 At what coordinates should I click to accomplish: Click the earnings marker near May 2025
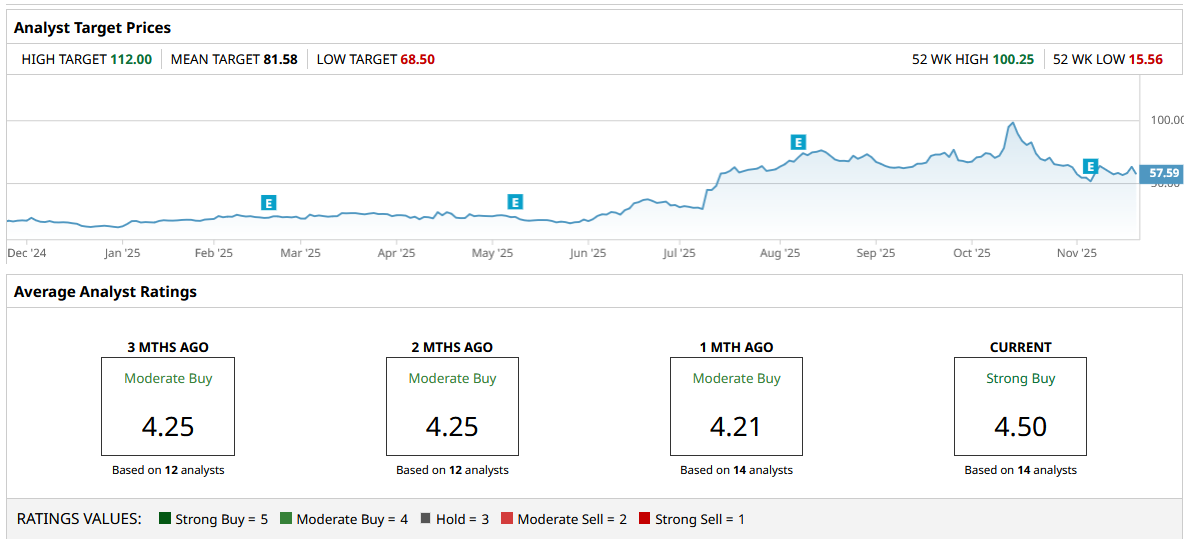point(515,202)
